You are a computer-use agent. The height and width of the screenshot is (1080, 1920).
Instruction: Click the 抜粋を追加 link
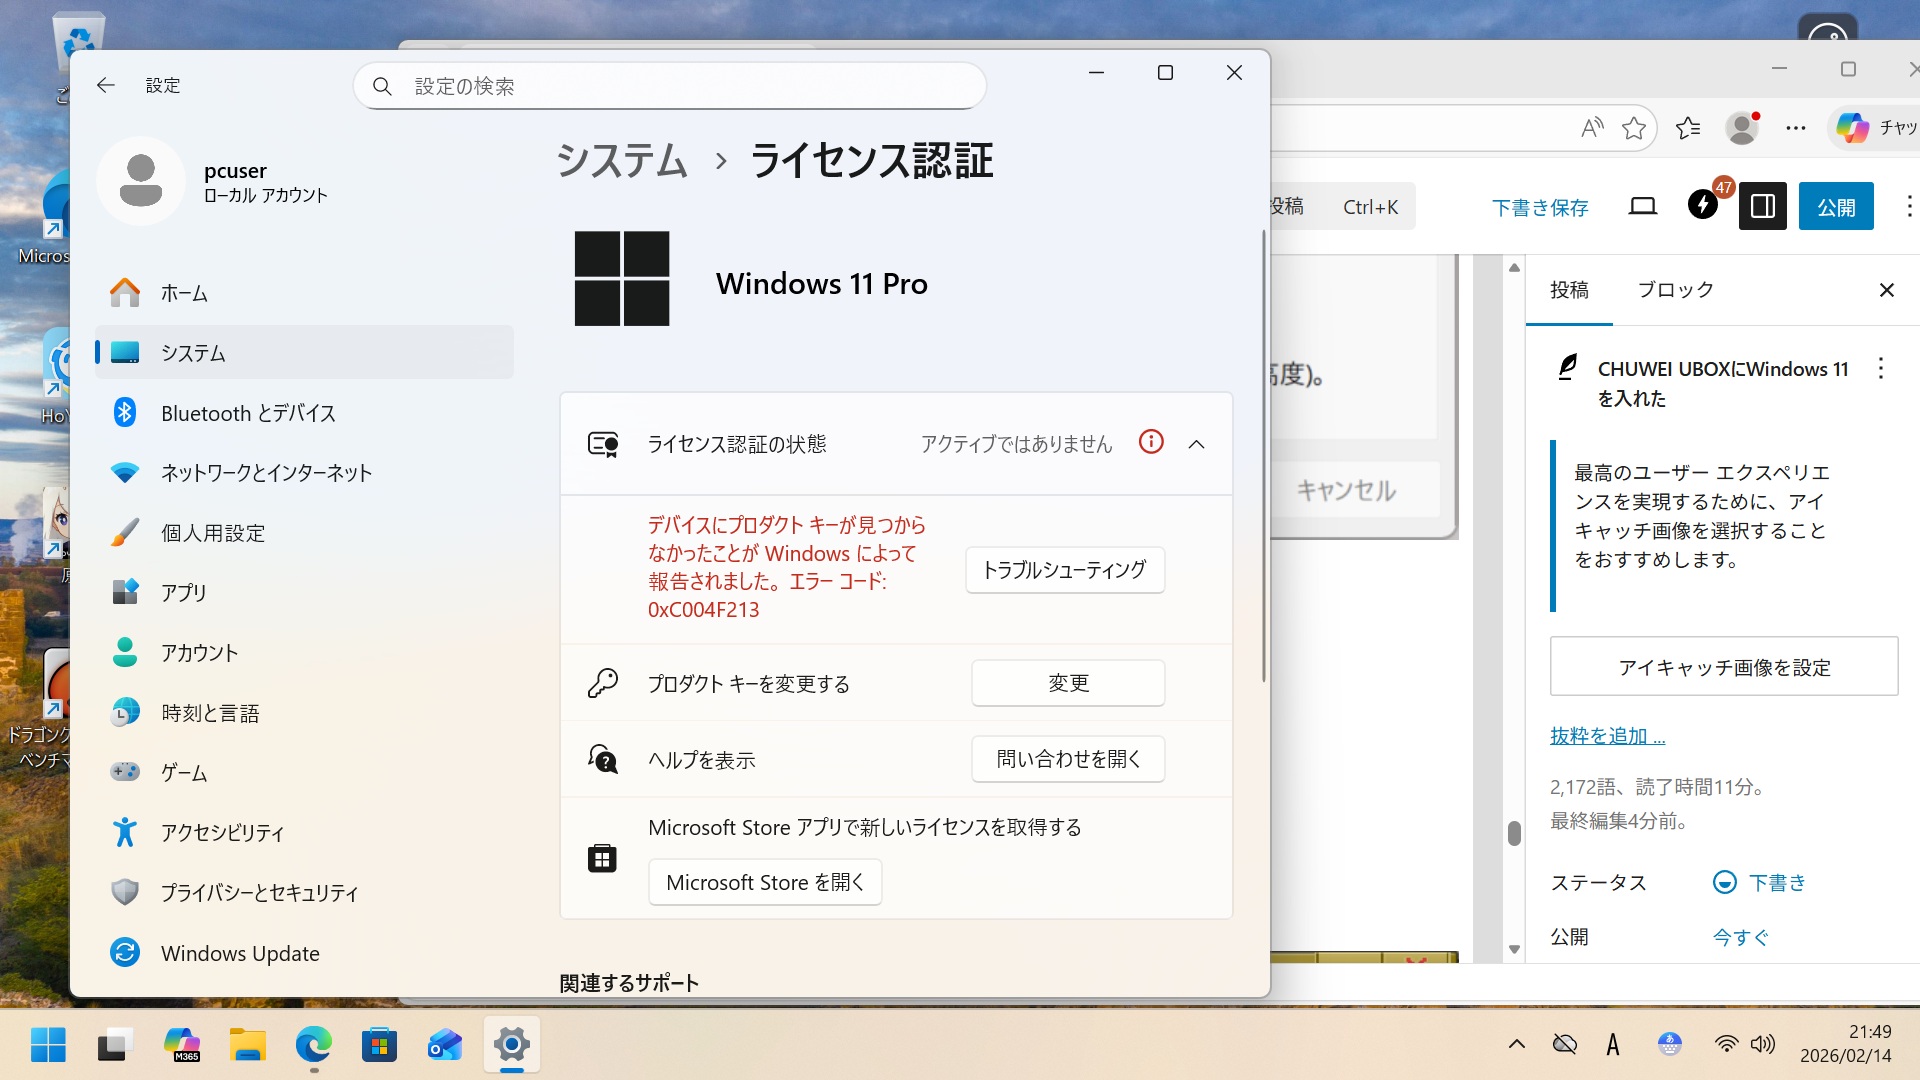(1607, 736)
